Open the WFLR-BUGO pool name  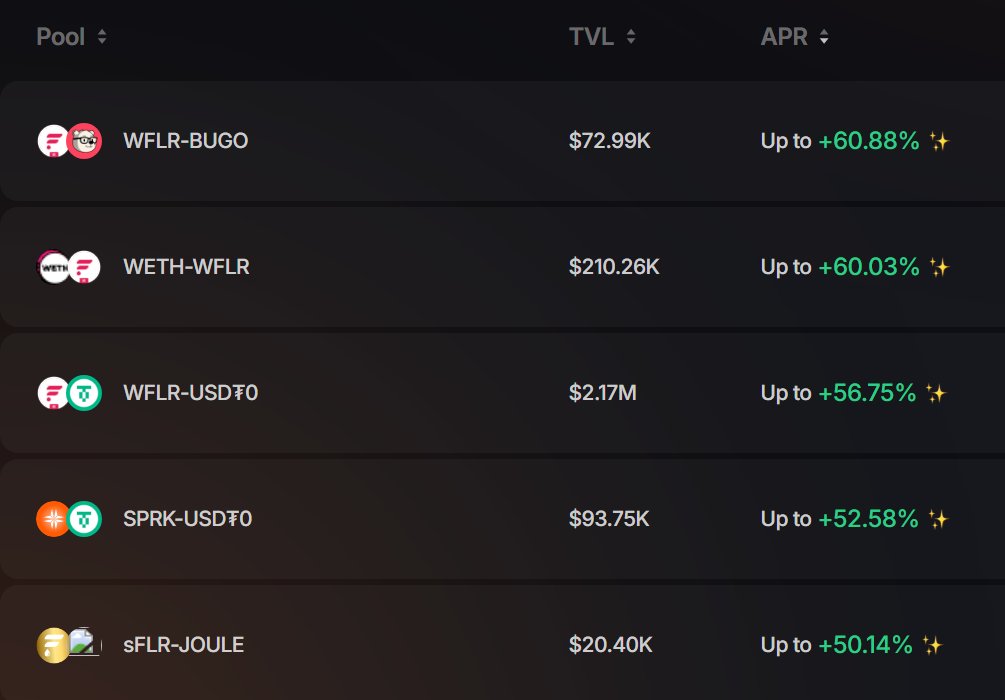coord(185,141)
